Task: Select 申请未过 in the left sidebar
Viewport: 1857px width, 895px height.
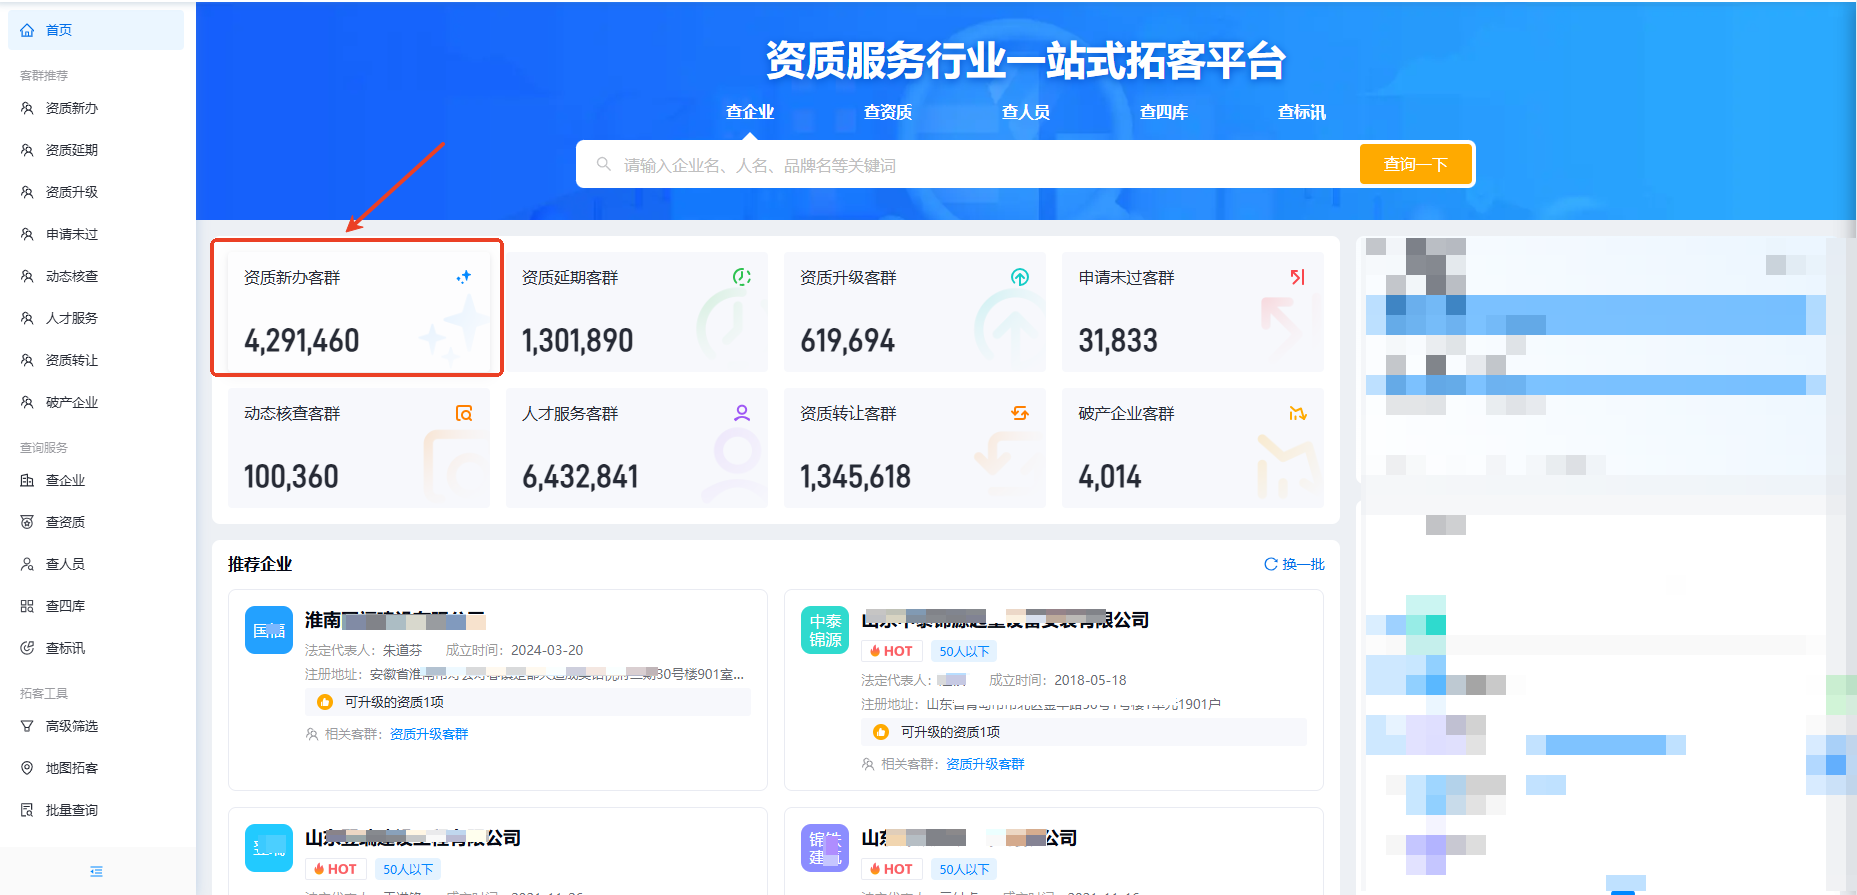Action: point(72,234)
